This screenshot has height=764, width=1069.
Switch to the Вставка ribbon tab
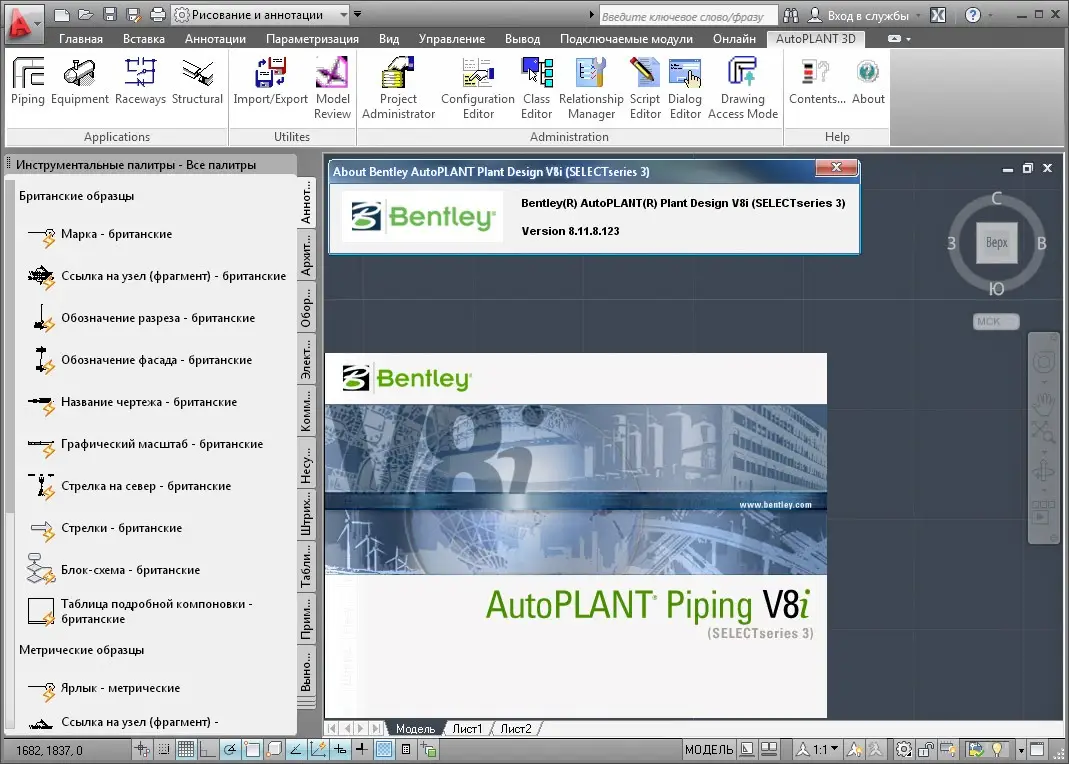coord(144,39)
